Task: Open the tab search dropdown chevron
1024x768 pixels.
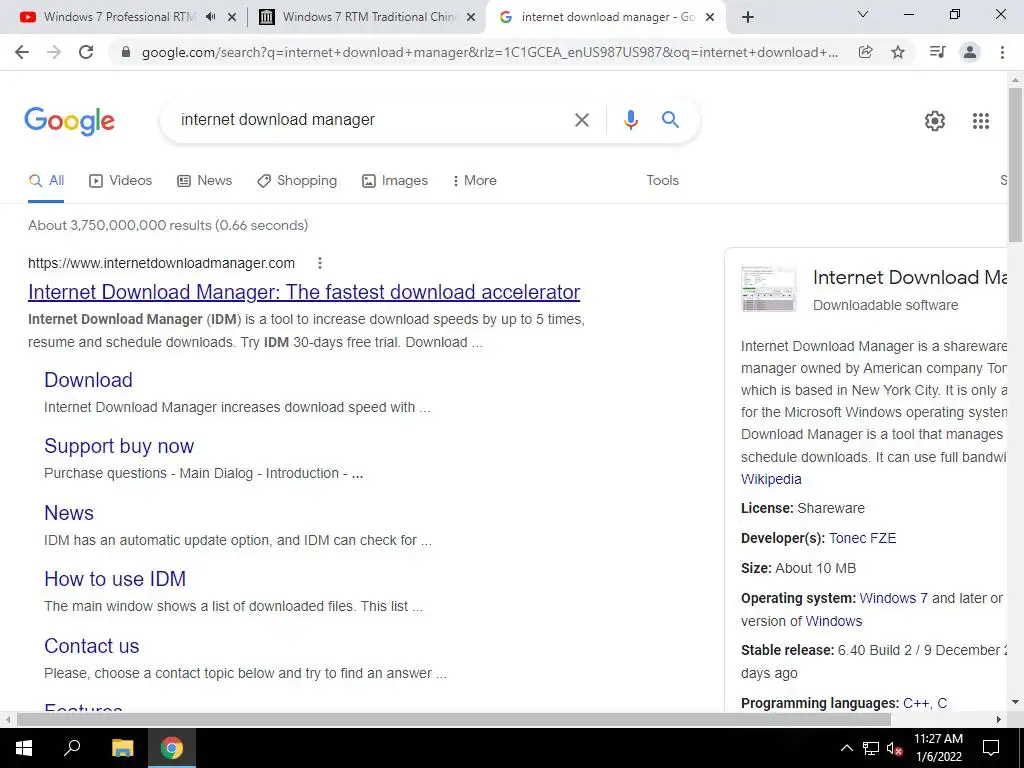Action: [863, 14]
